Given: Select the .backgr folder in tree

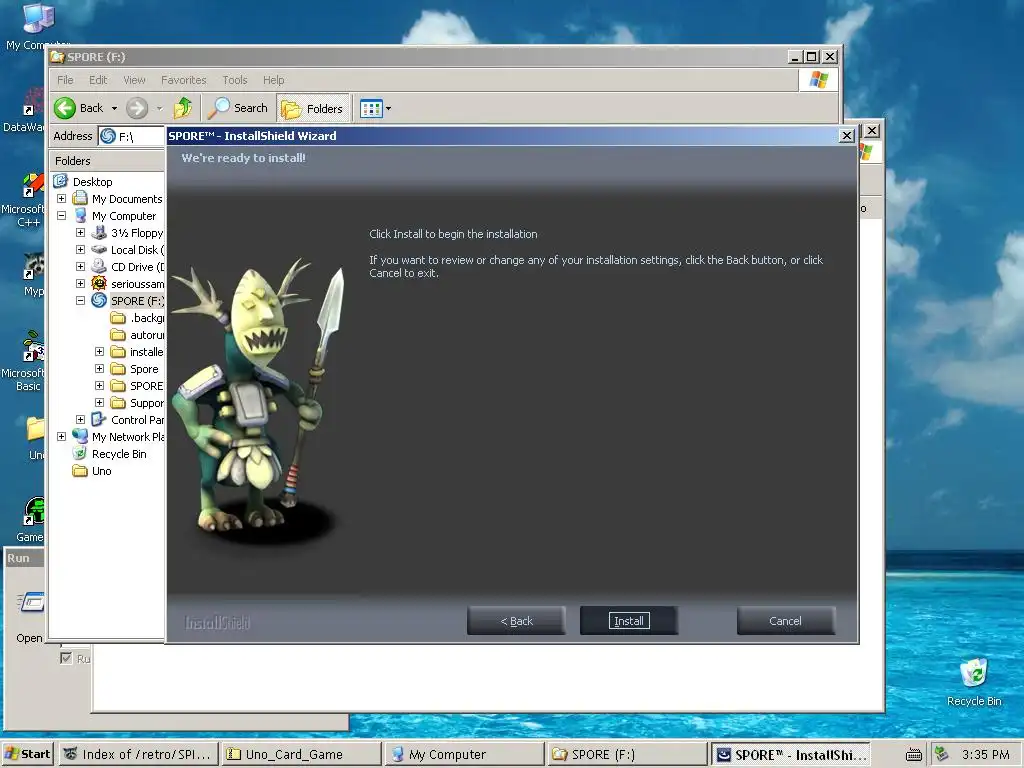Looking at the screenshot, I should [137, 318].
